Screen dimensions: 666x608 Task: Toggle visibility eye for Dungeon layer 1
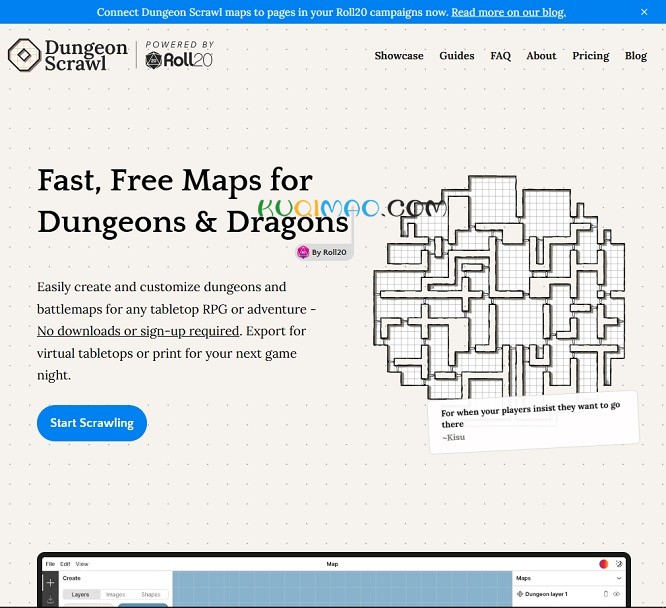(x=616, y=594)
